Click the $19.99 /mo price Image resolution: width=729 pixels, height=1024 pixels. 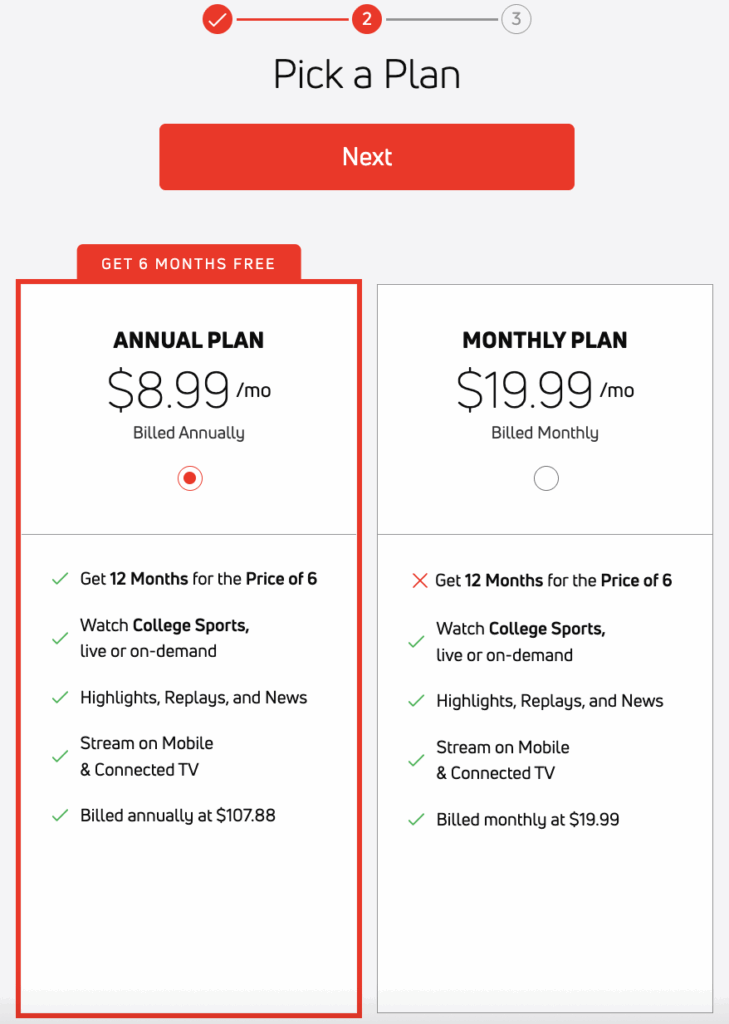pyautogui.click(x=545, y=390)
